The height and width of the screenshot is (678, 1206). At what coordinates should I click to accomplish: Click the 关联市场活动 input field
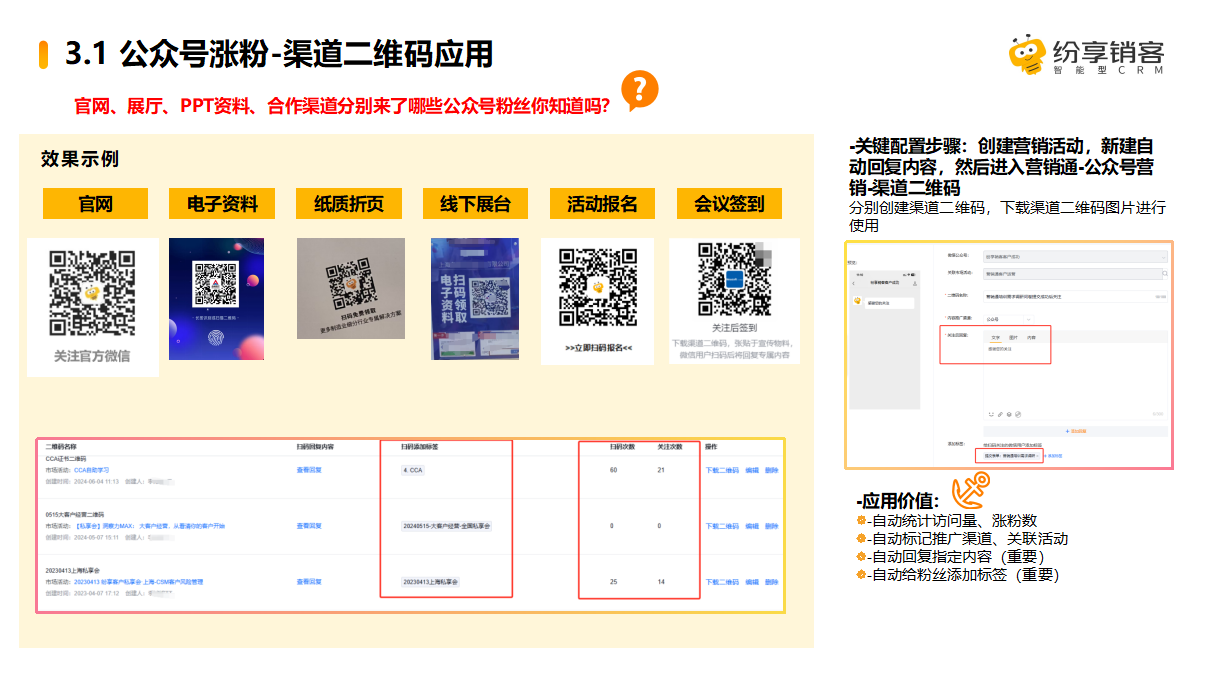(x=1073, y=274)
